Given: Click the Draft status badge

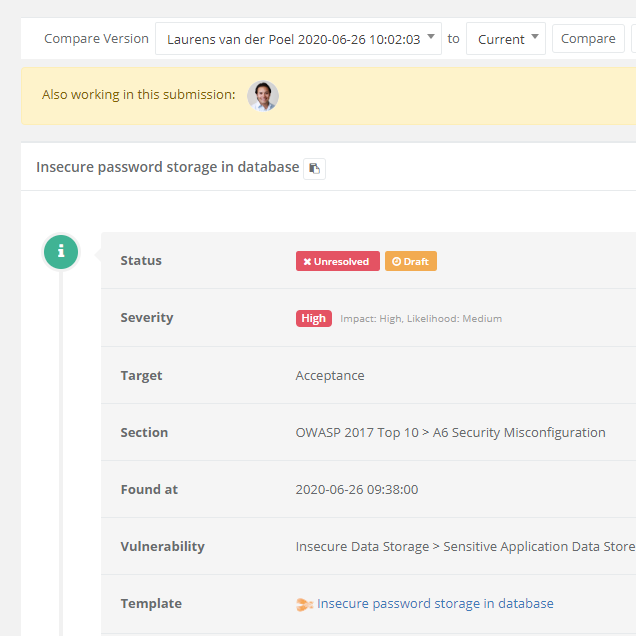Looking at the screenshot, I should [x=410, y=261].
